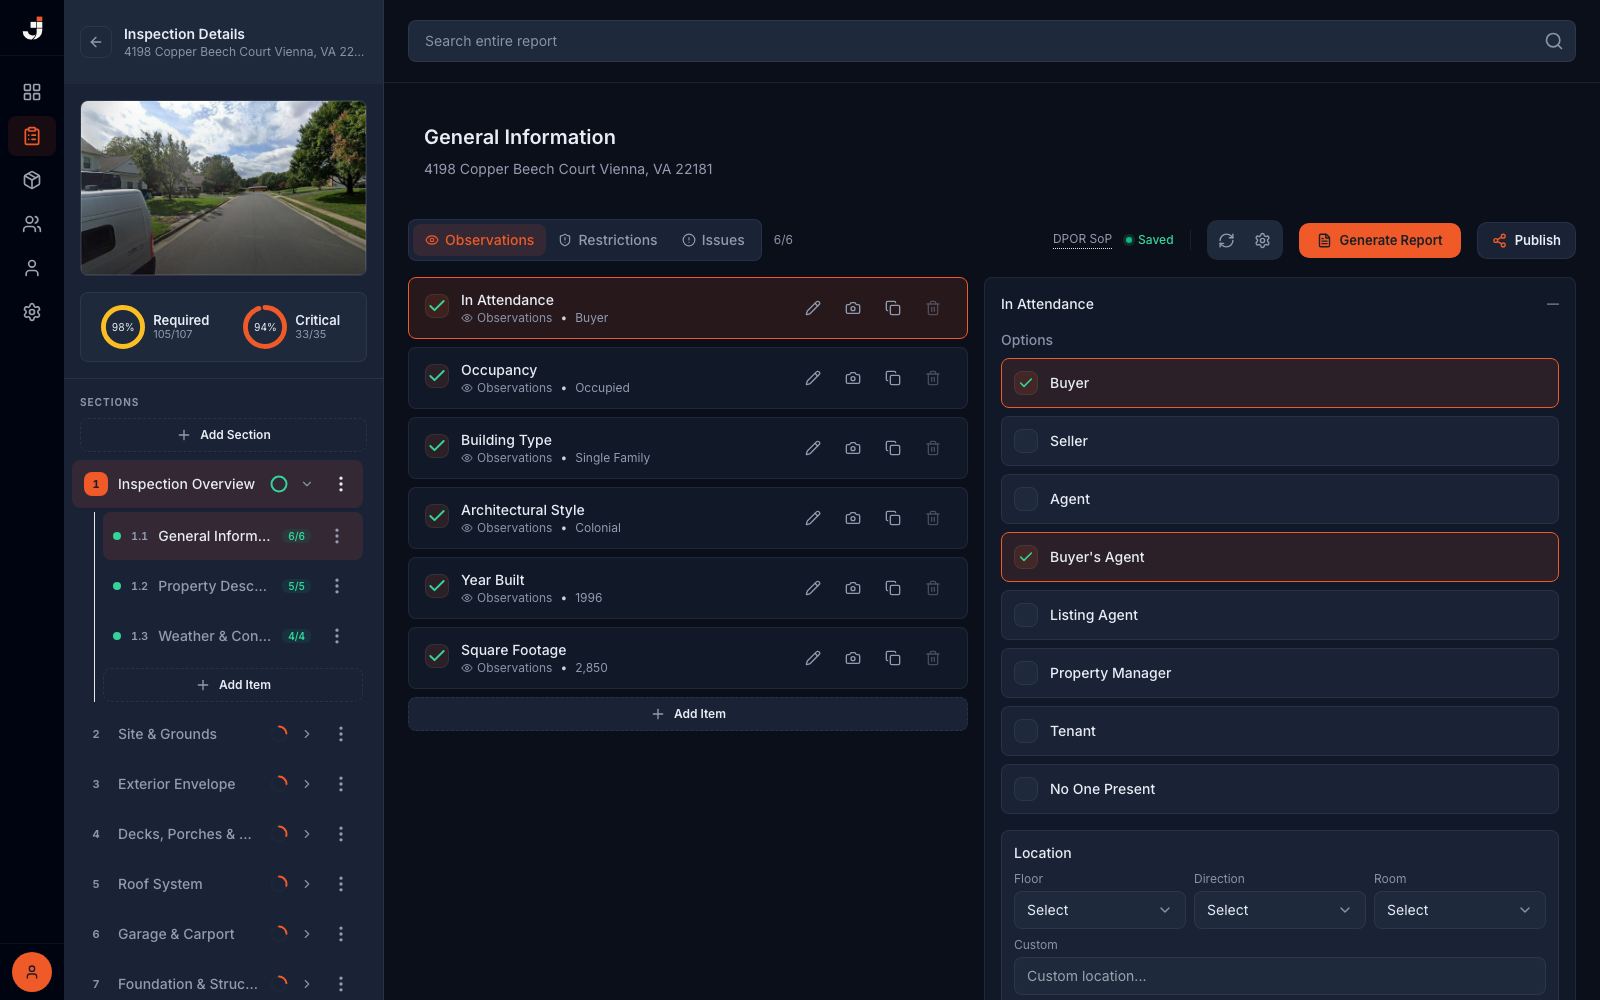Click Add Section in the sidebar
This screenshot has width=1600, height=1000.
coord(223,435)
